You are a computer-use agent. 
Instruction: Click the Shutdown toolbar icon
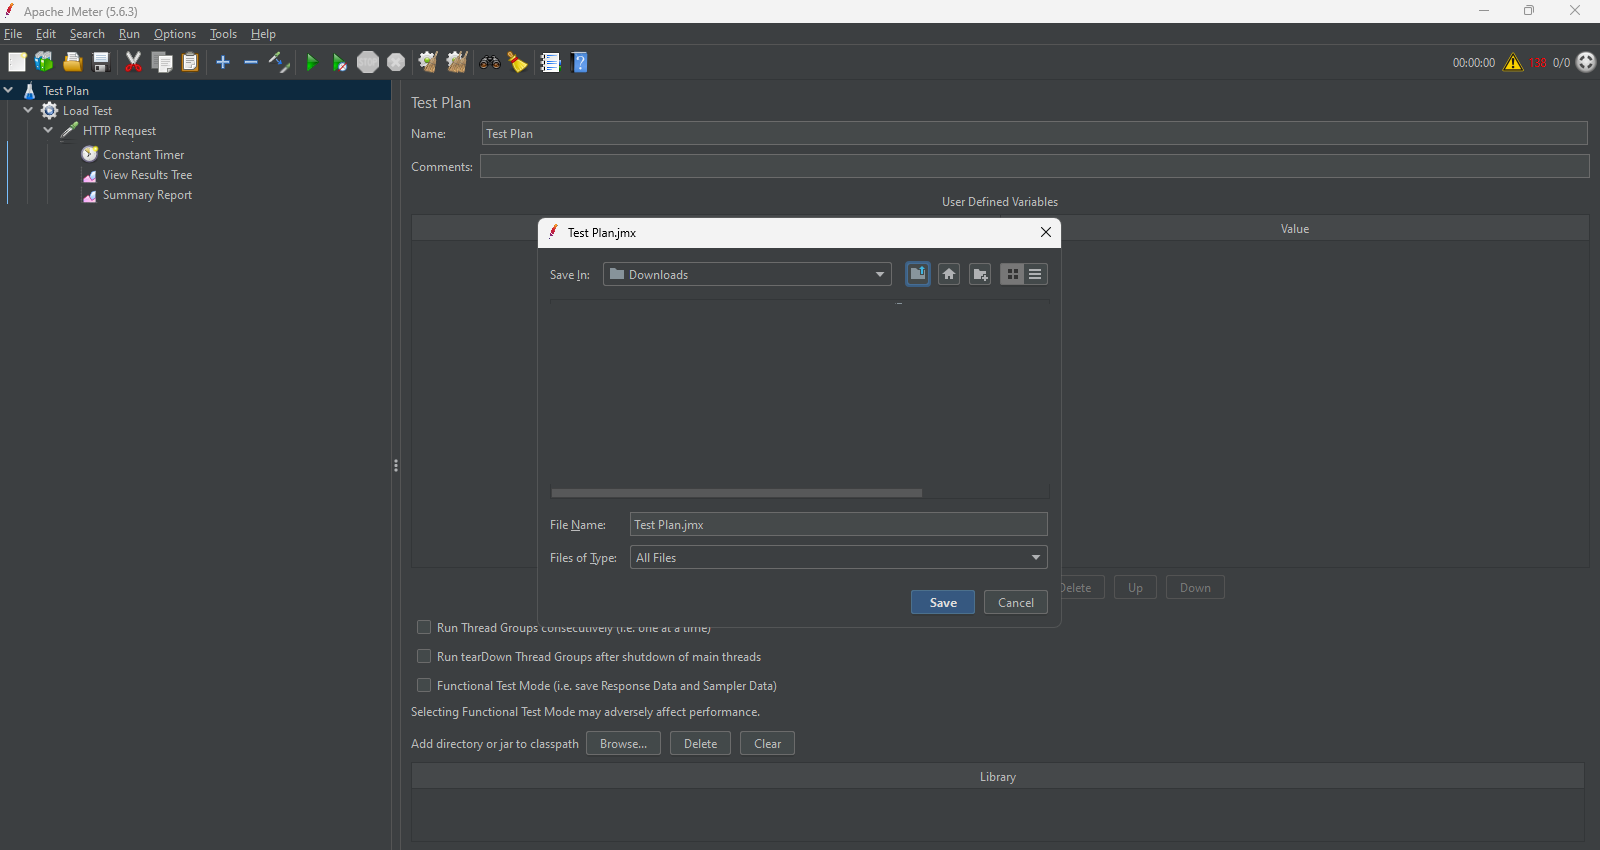(x=396, y=62)
